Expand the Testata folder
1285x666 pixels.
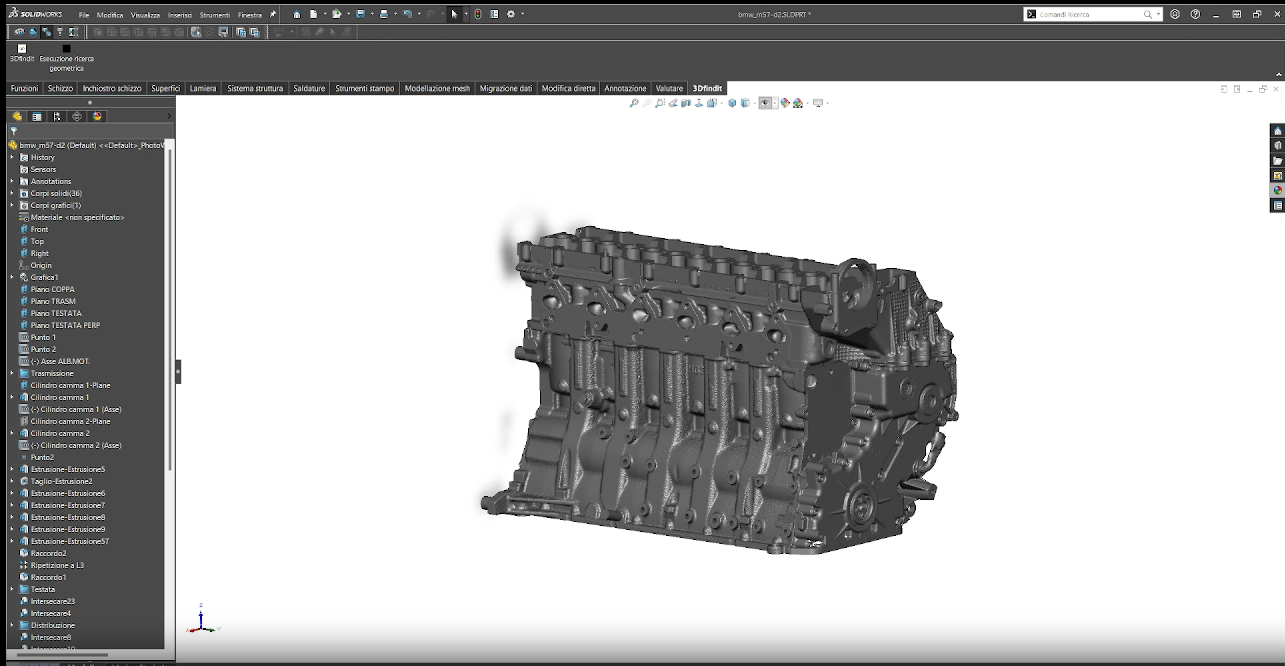click(13, 589)
